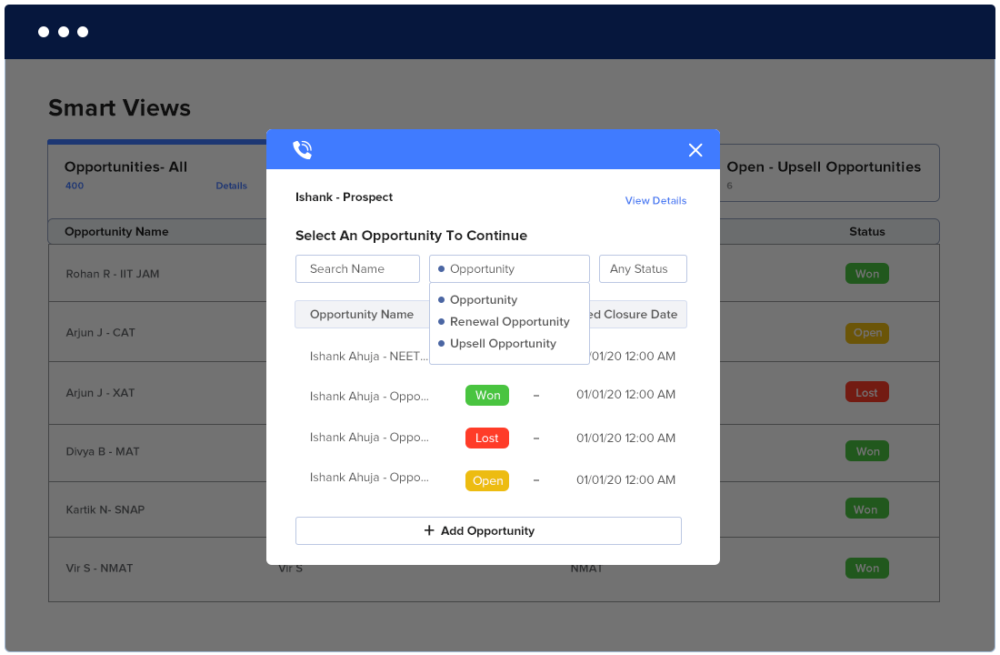Click inside the Search Name input field
The width and height of the screenshot is (1000, 655).
[x=357, y=268]
